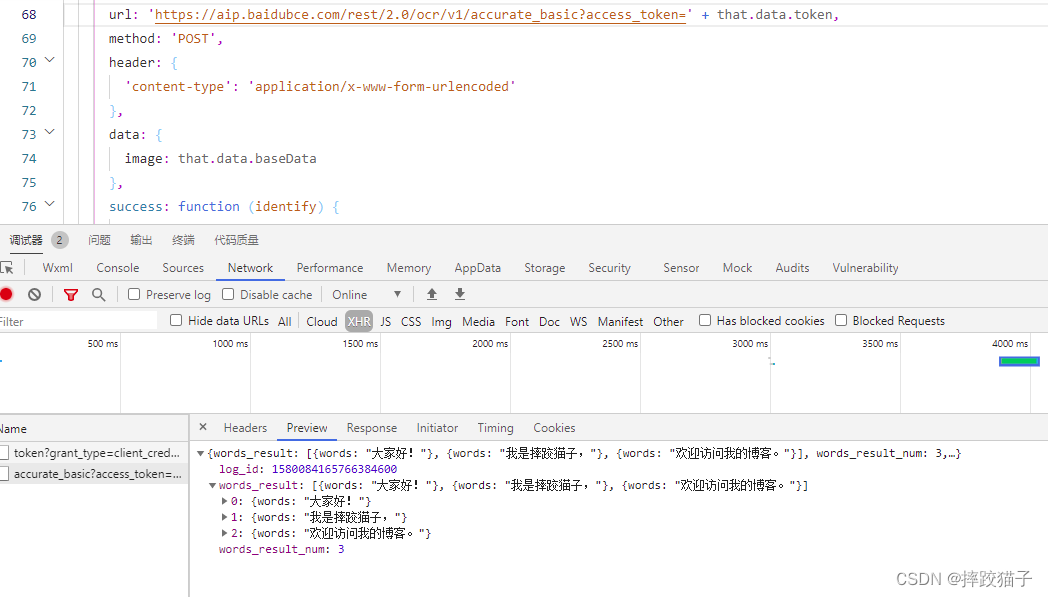1048x597 pixels.
Task: Open network search with the magnifier icon
Action: 98,294
